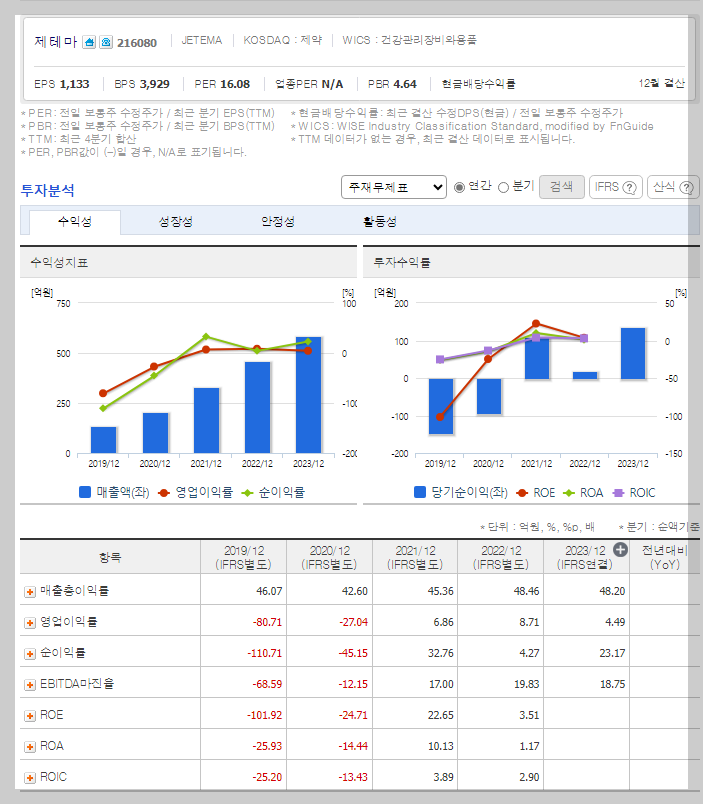This screenshot has width=703, height=804.
Task: Switch to the 활동성 tab
Action: tap(379, 222)
